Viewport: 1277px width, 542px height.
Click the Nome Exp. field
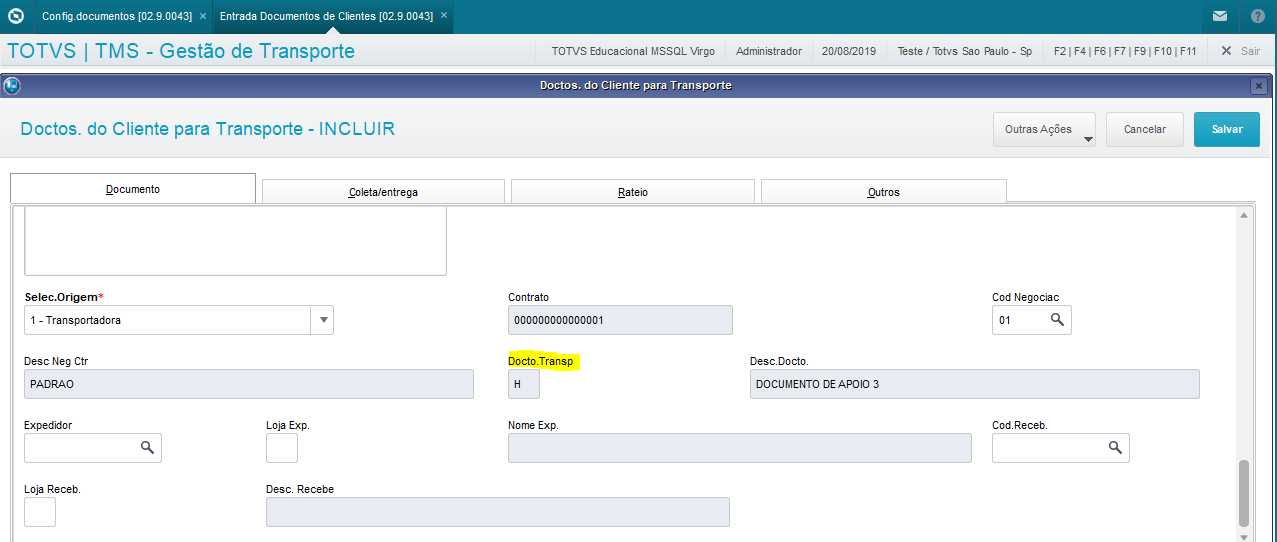coord(740,448)
